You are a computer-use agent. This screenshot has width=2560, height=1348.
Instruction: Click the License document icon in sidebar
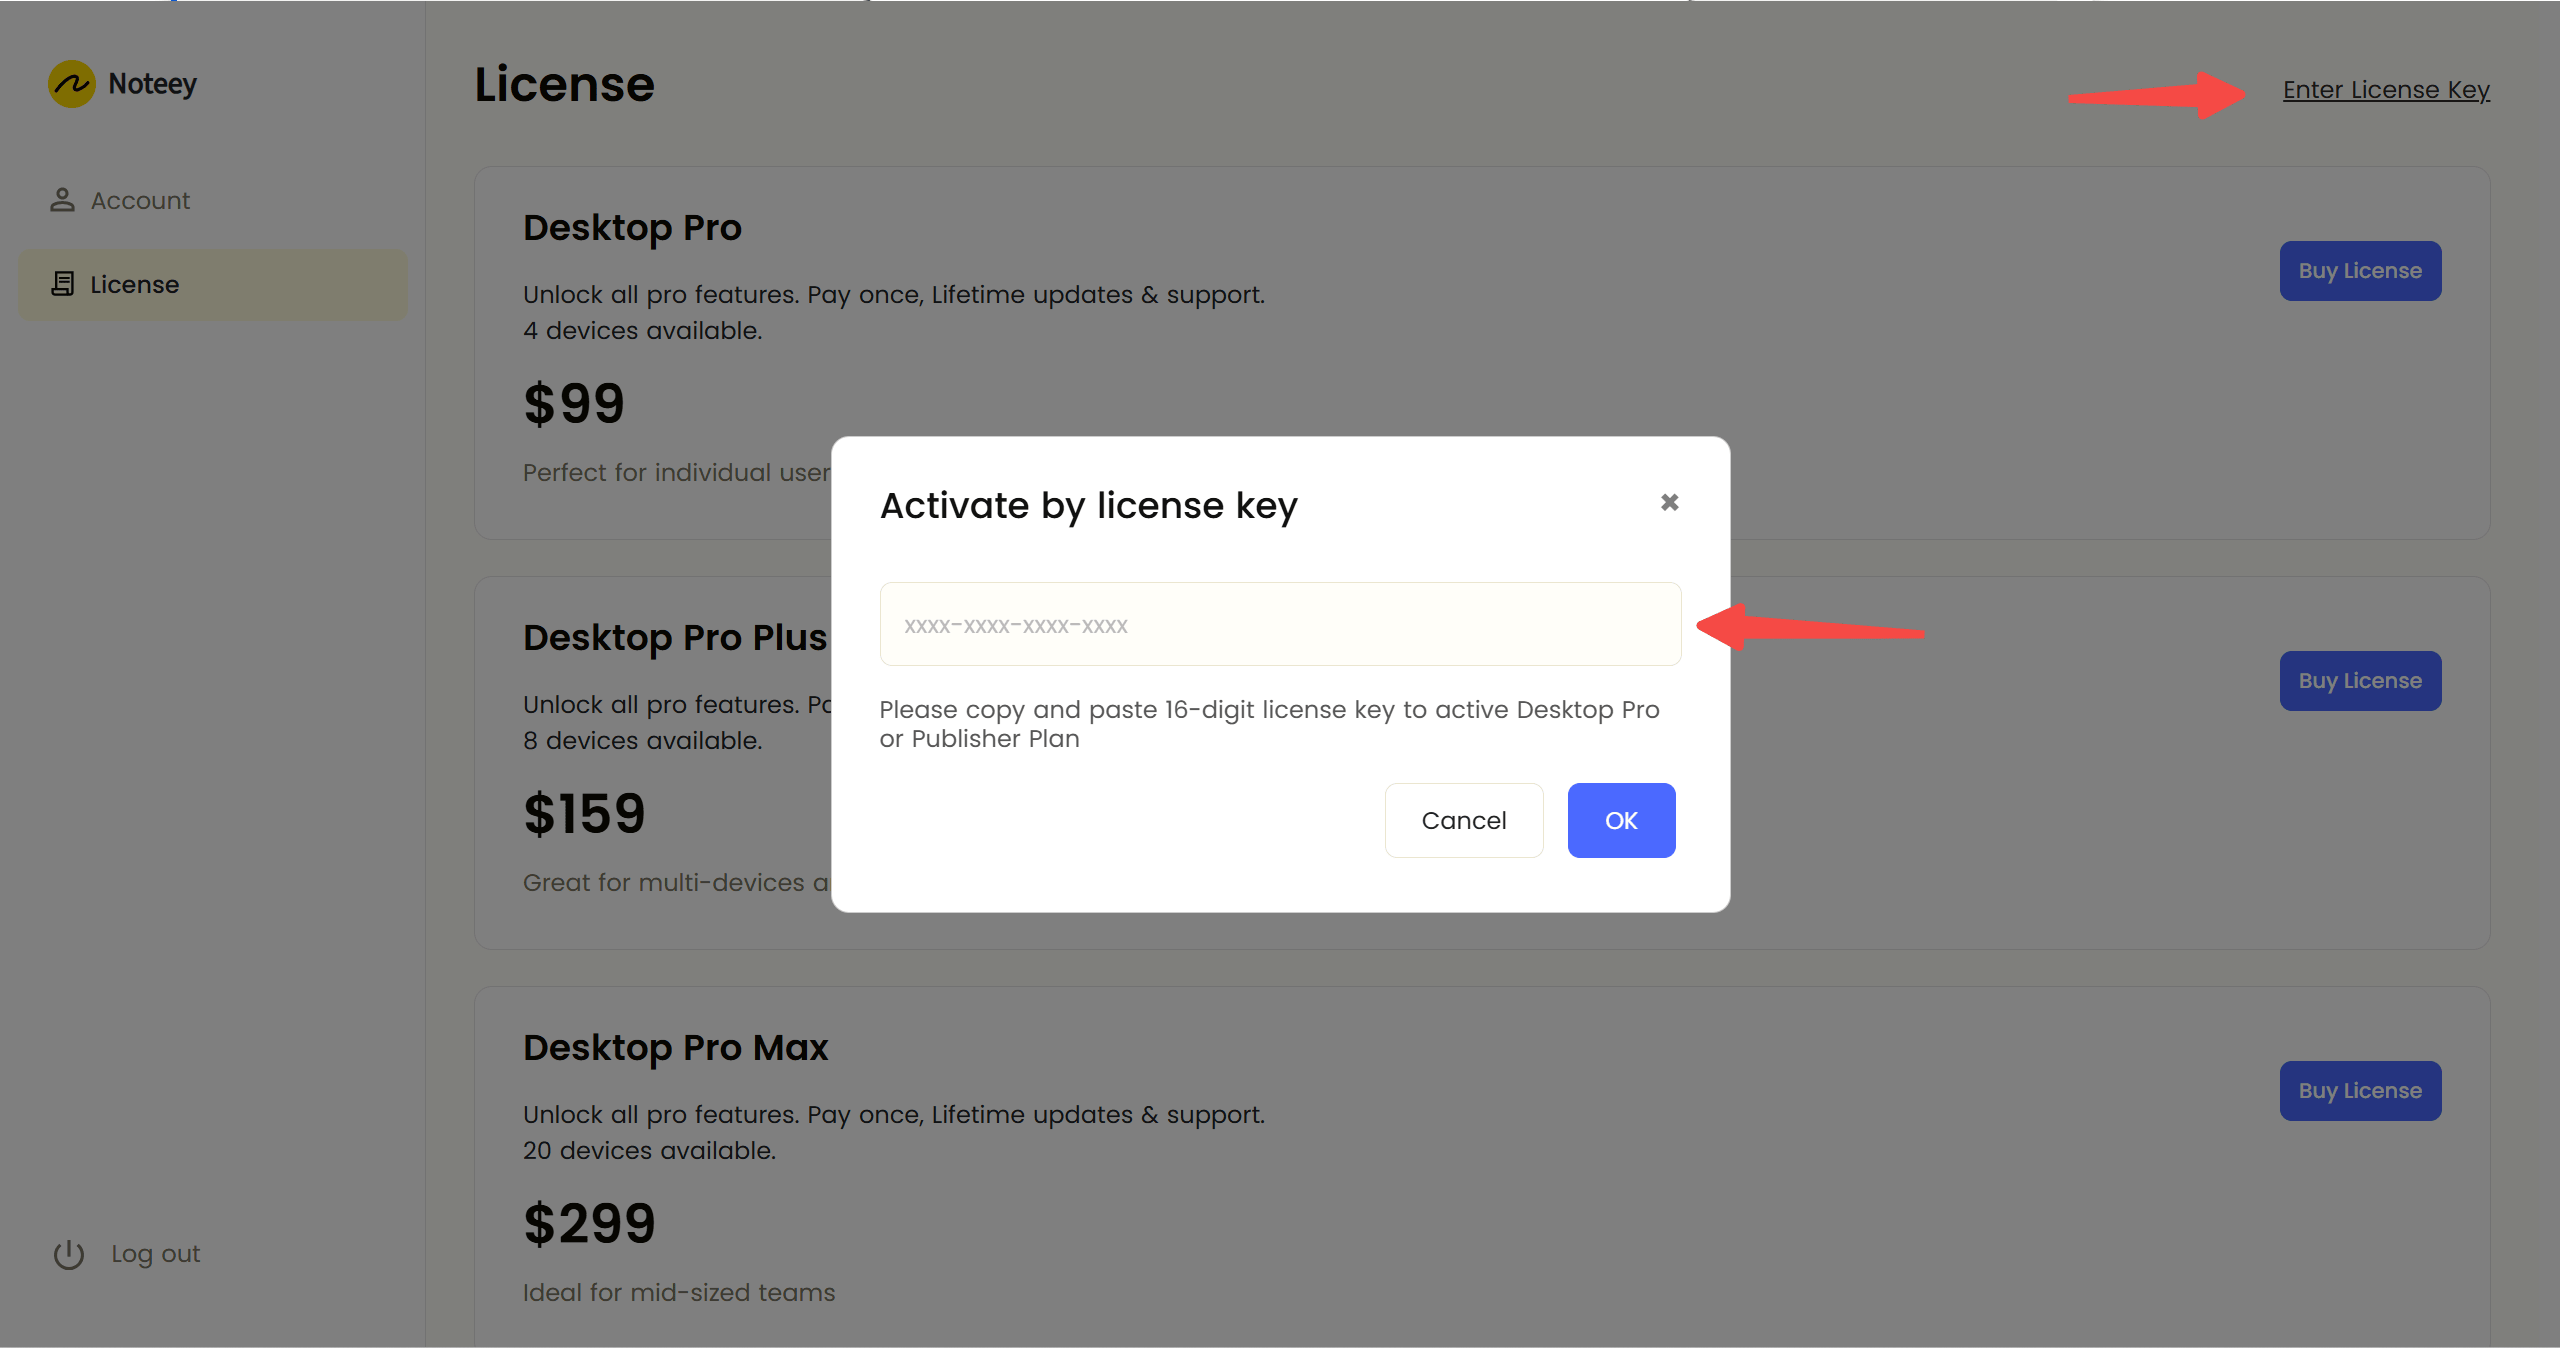point(62,284)
